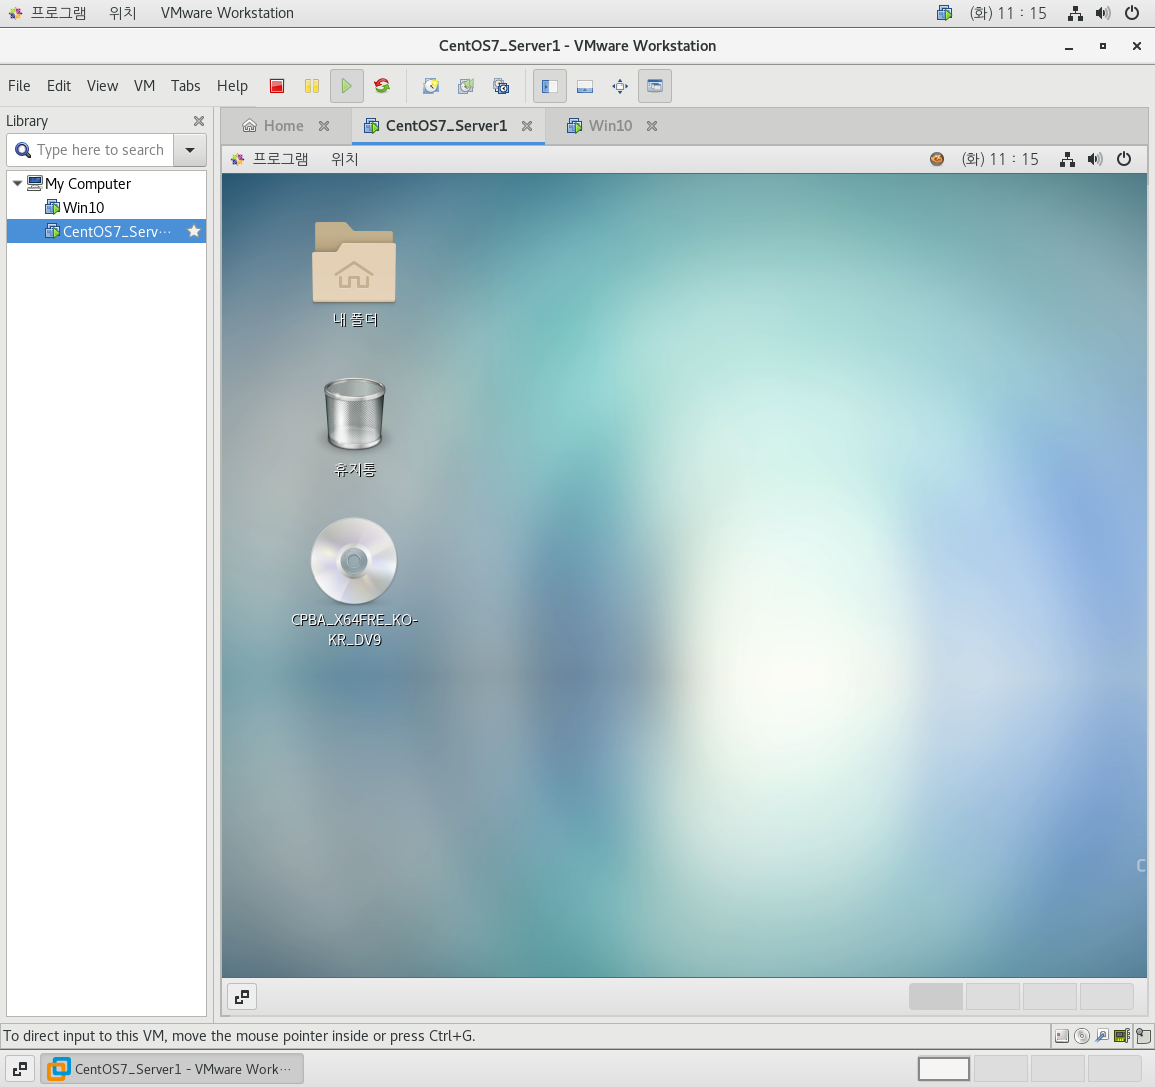Open the host Places (위치) menu
Image resolution: width=1155 pixels, height=1087 pixels.
123,13
